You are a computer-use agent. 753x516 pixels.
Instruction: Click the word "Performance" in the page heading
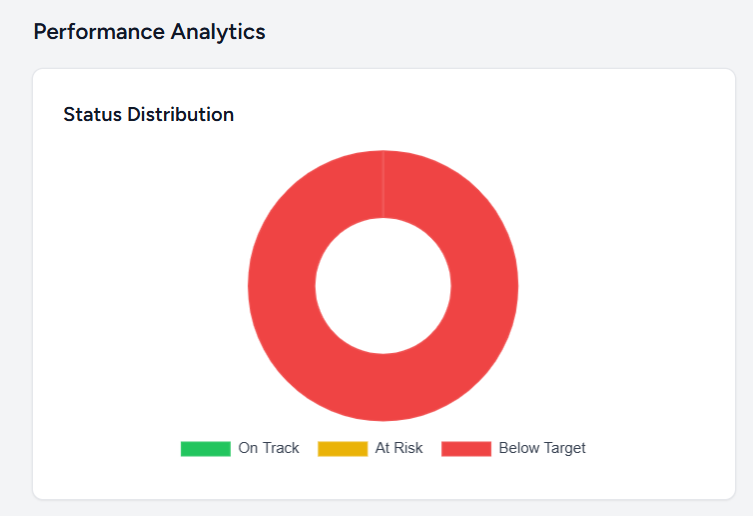click(x=97, y=31)
